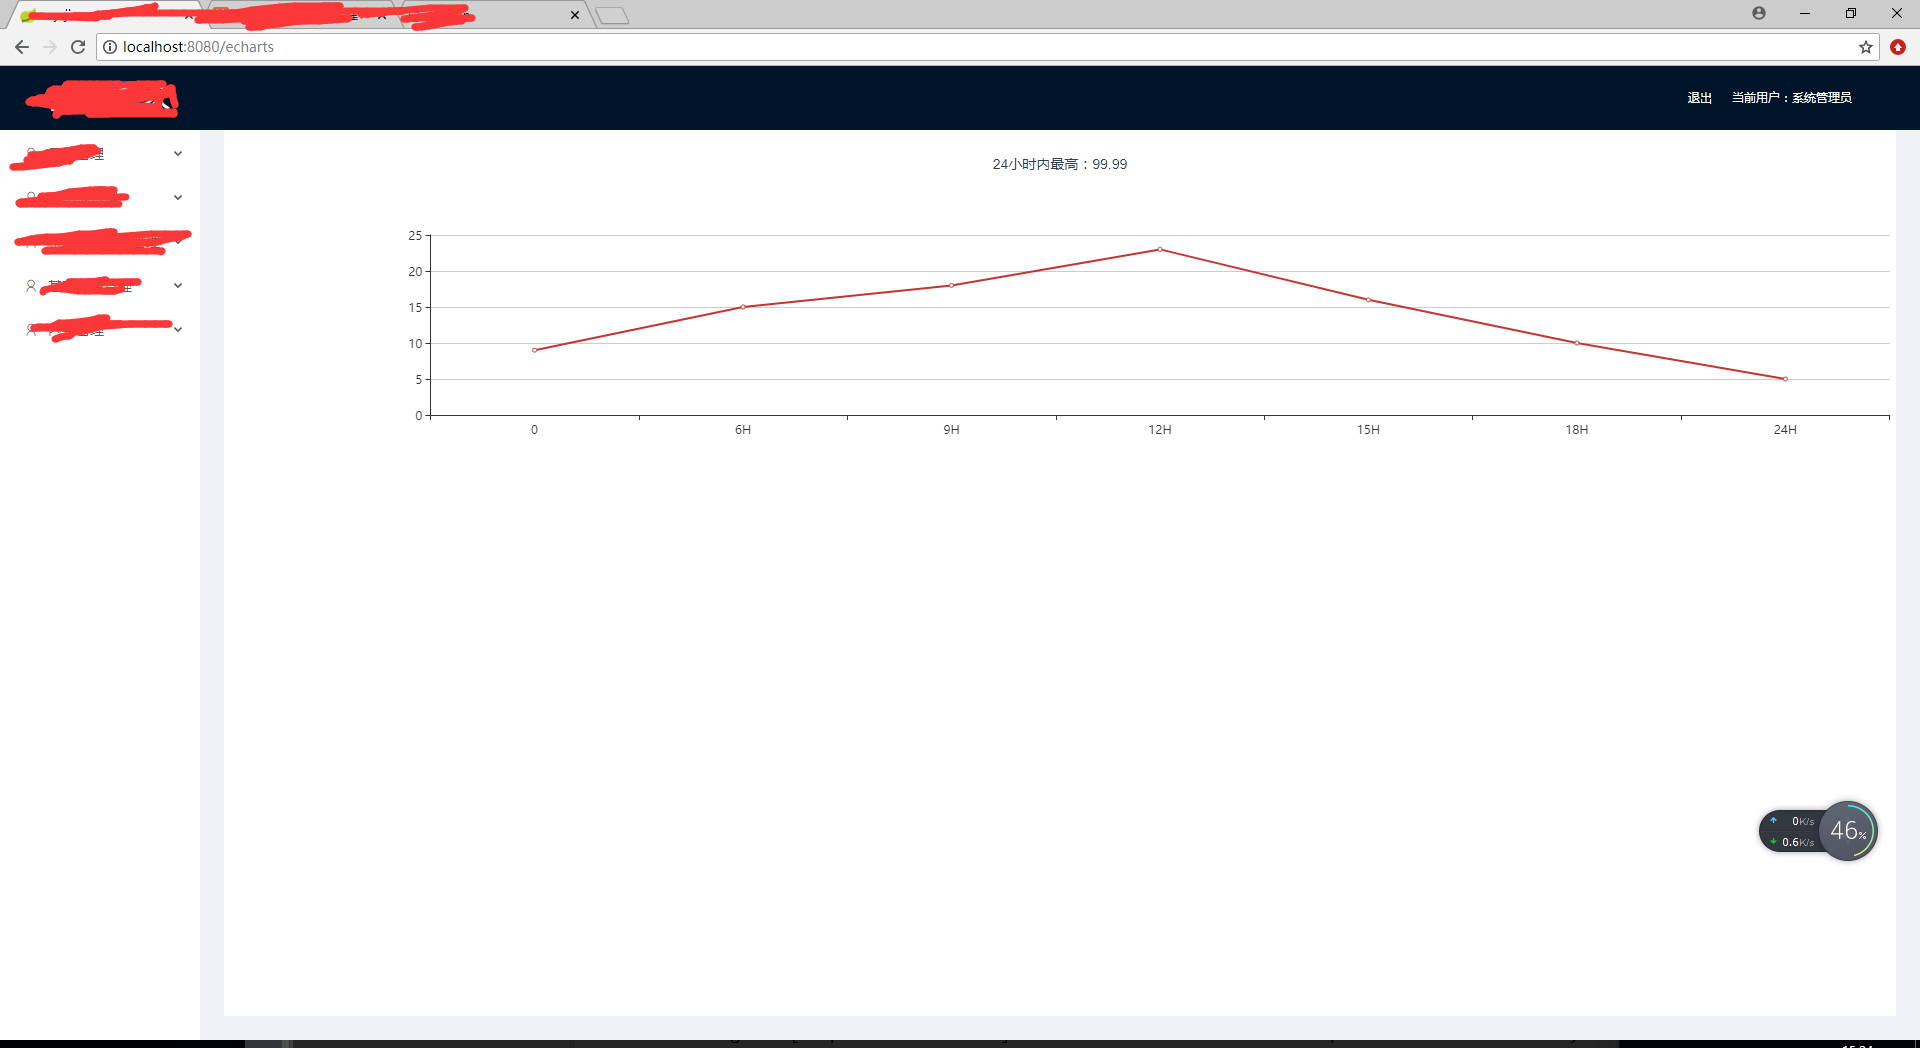The height and width of the screenshot is (1048, 1920).
Task: Open the 46% memory usage floating widget
Action: [x=1848, y=831]
